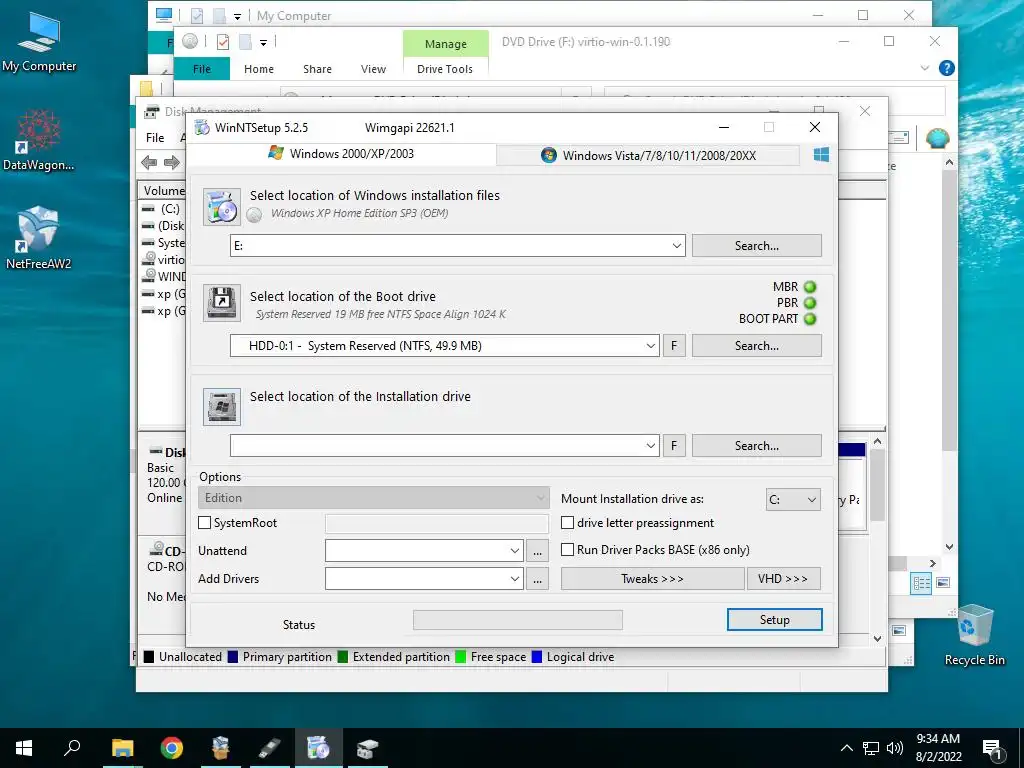Image resolution: width=1024 pixels, height=768 pixels.
Task: Open the notification center
Action: coord(993,749)
